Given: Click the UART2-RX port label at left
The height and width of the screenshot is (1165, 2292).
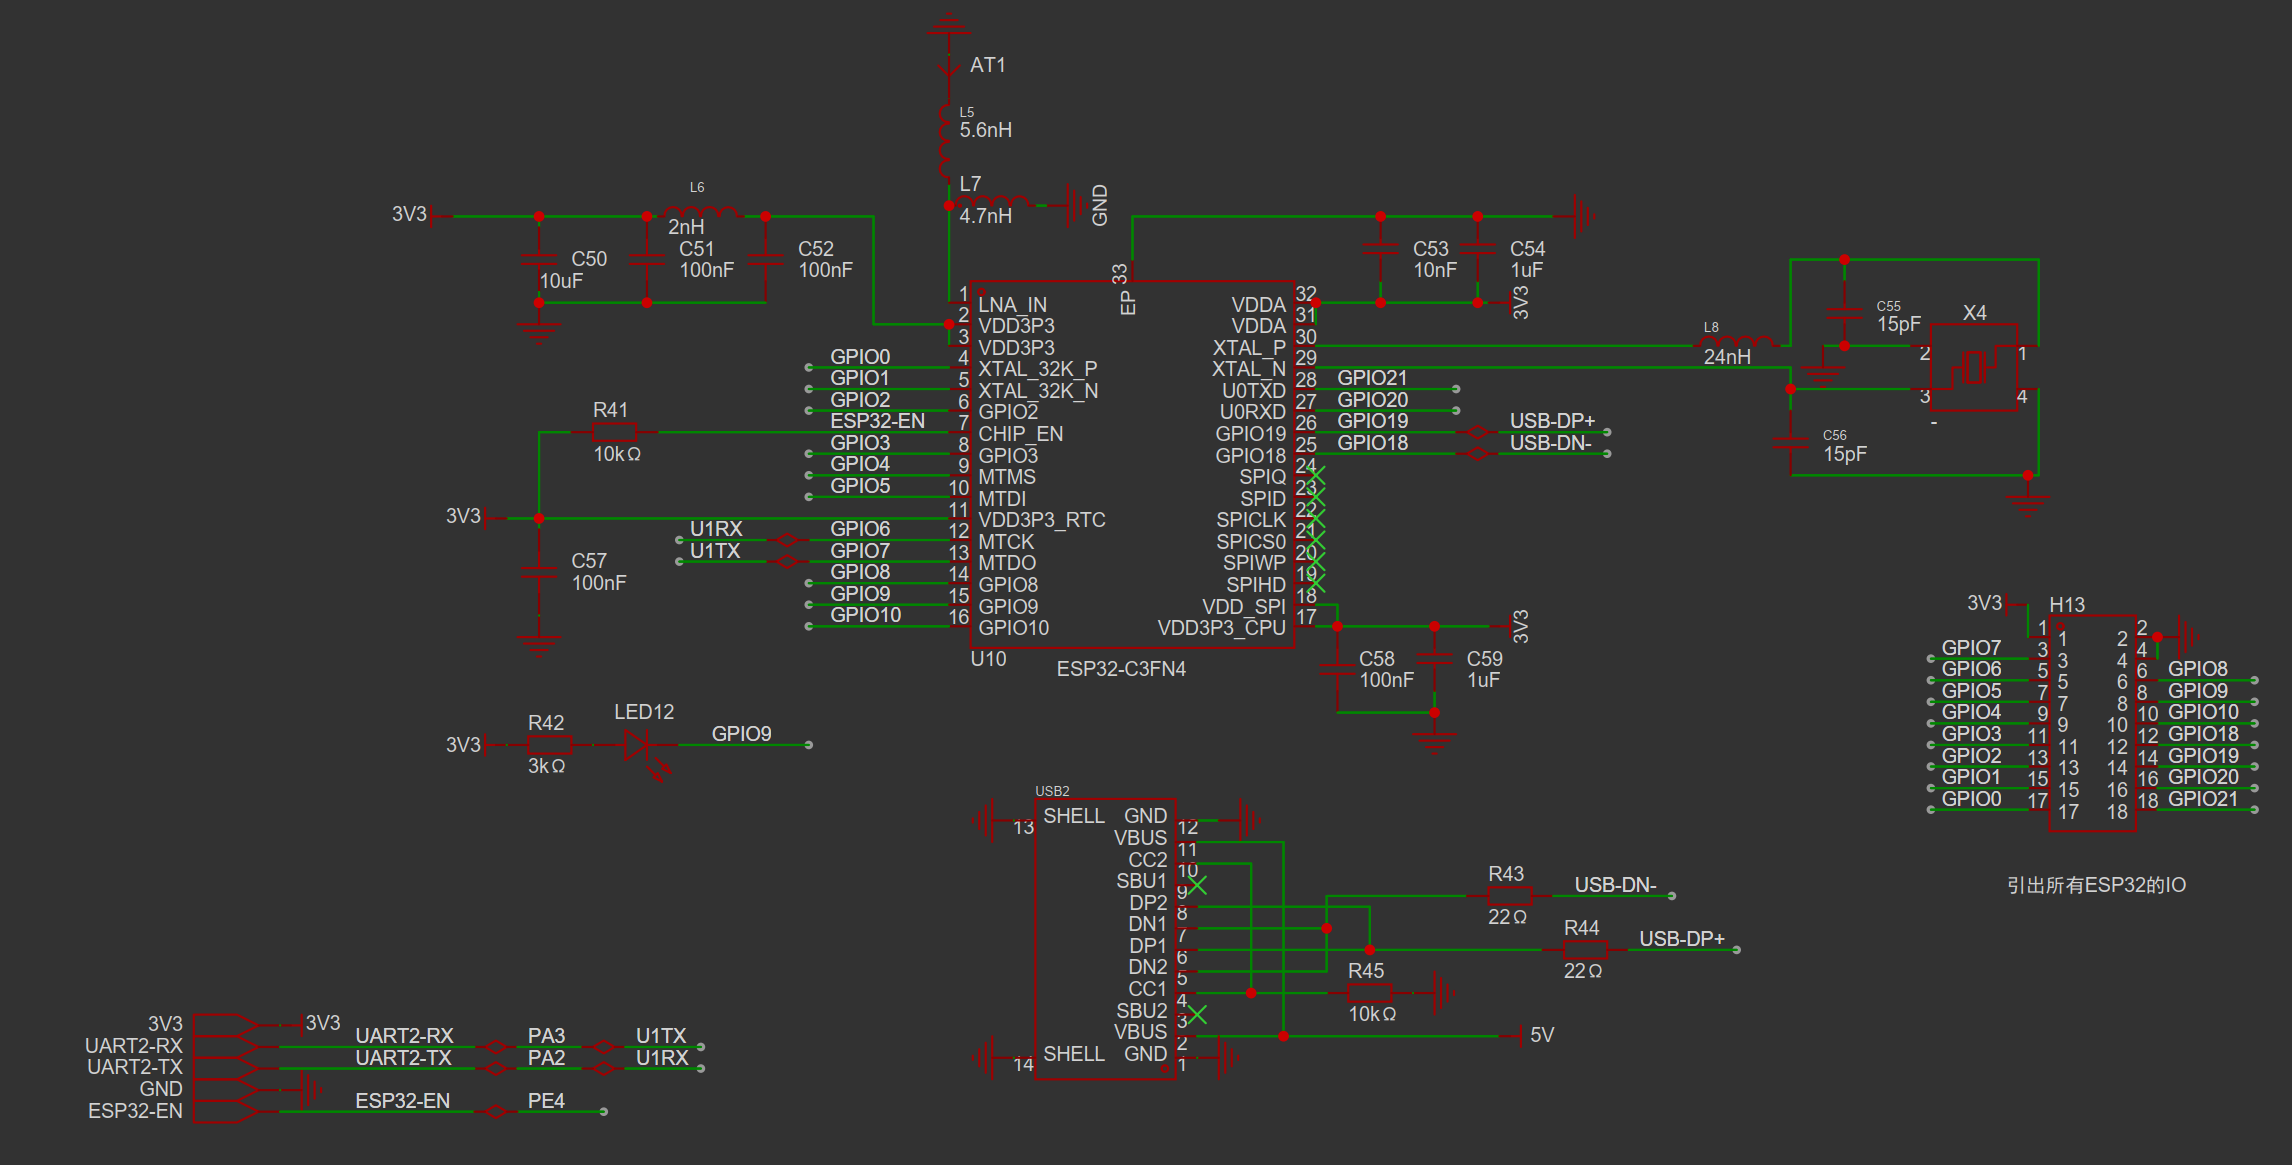Looking at the screenshot, I should coord(134,1046).
